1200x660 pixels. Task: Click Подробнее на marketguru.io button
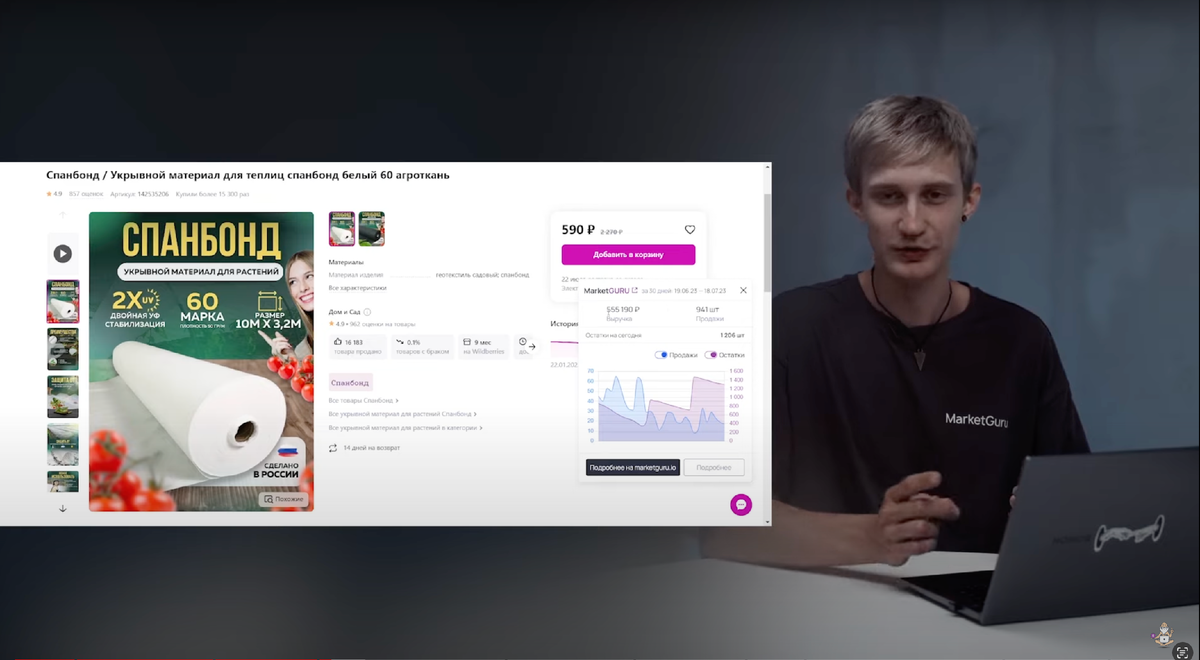[633, 467]
